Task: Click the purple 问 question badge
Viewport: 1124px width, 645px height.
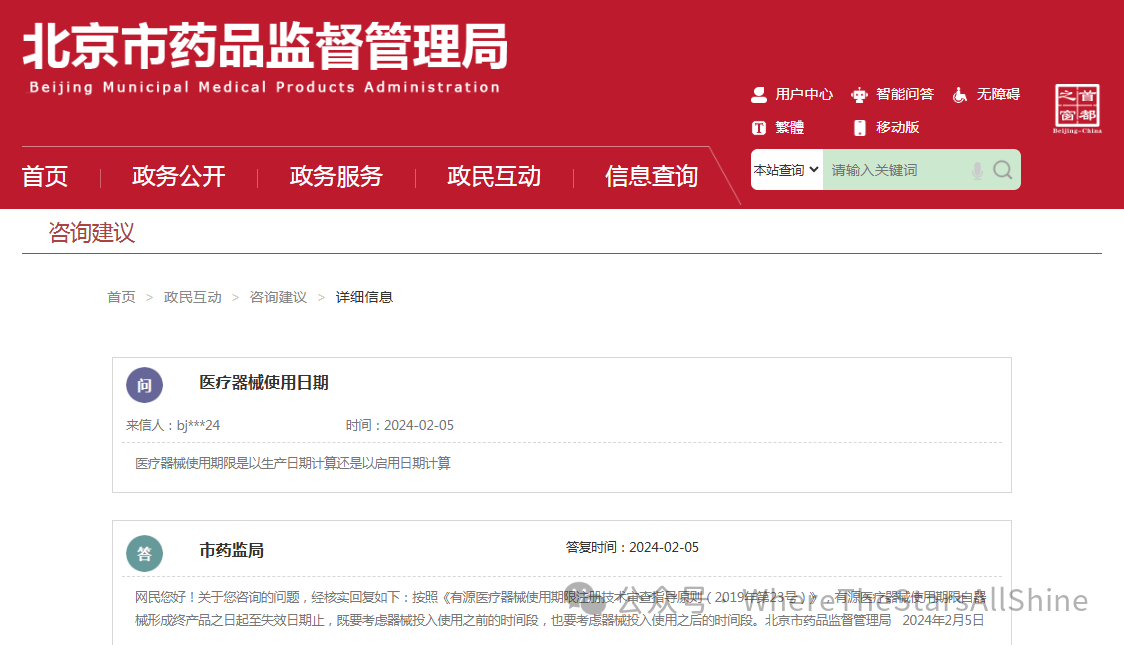Action: click(145, 386)
